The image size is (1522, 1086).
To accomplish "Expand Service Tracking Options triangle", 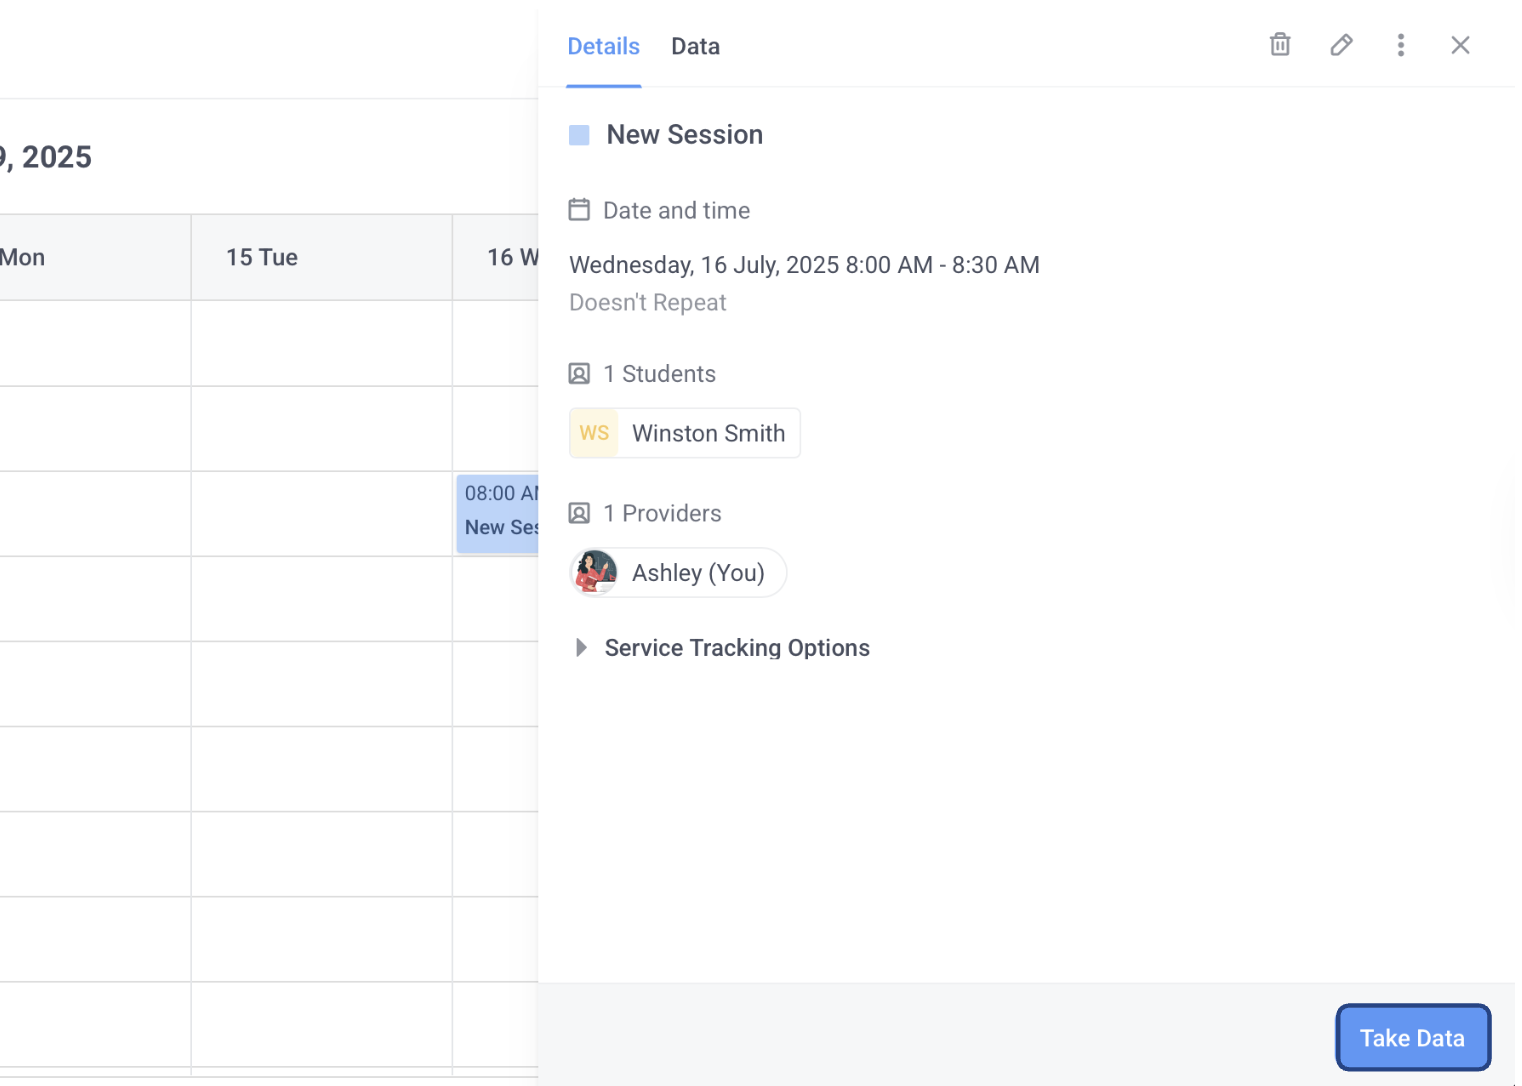I will (581, 648).
